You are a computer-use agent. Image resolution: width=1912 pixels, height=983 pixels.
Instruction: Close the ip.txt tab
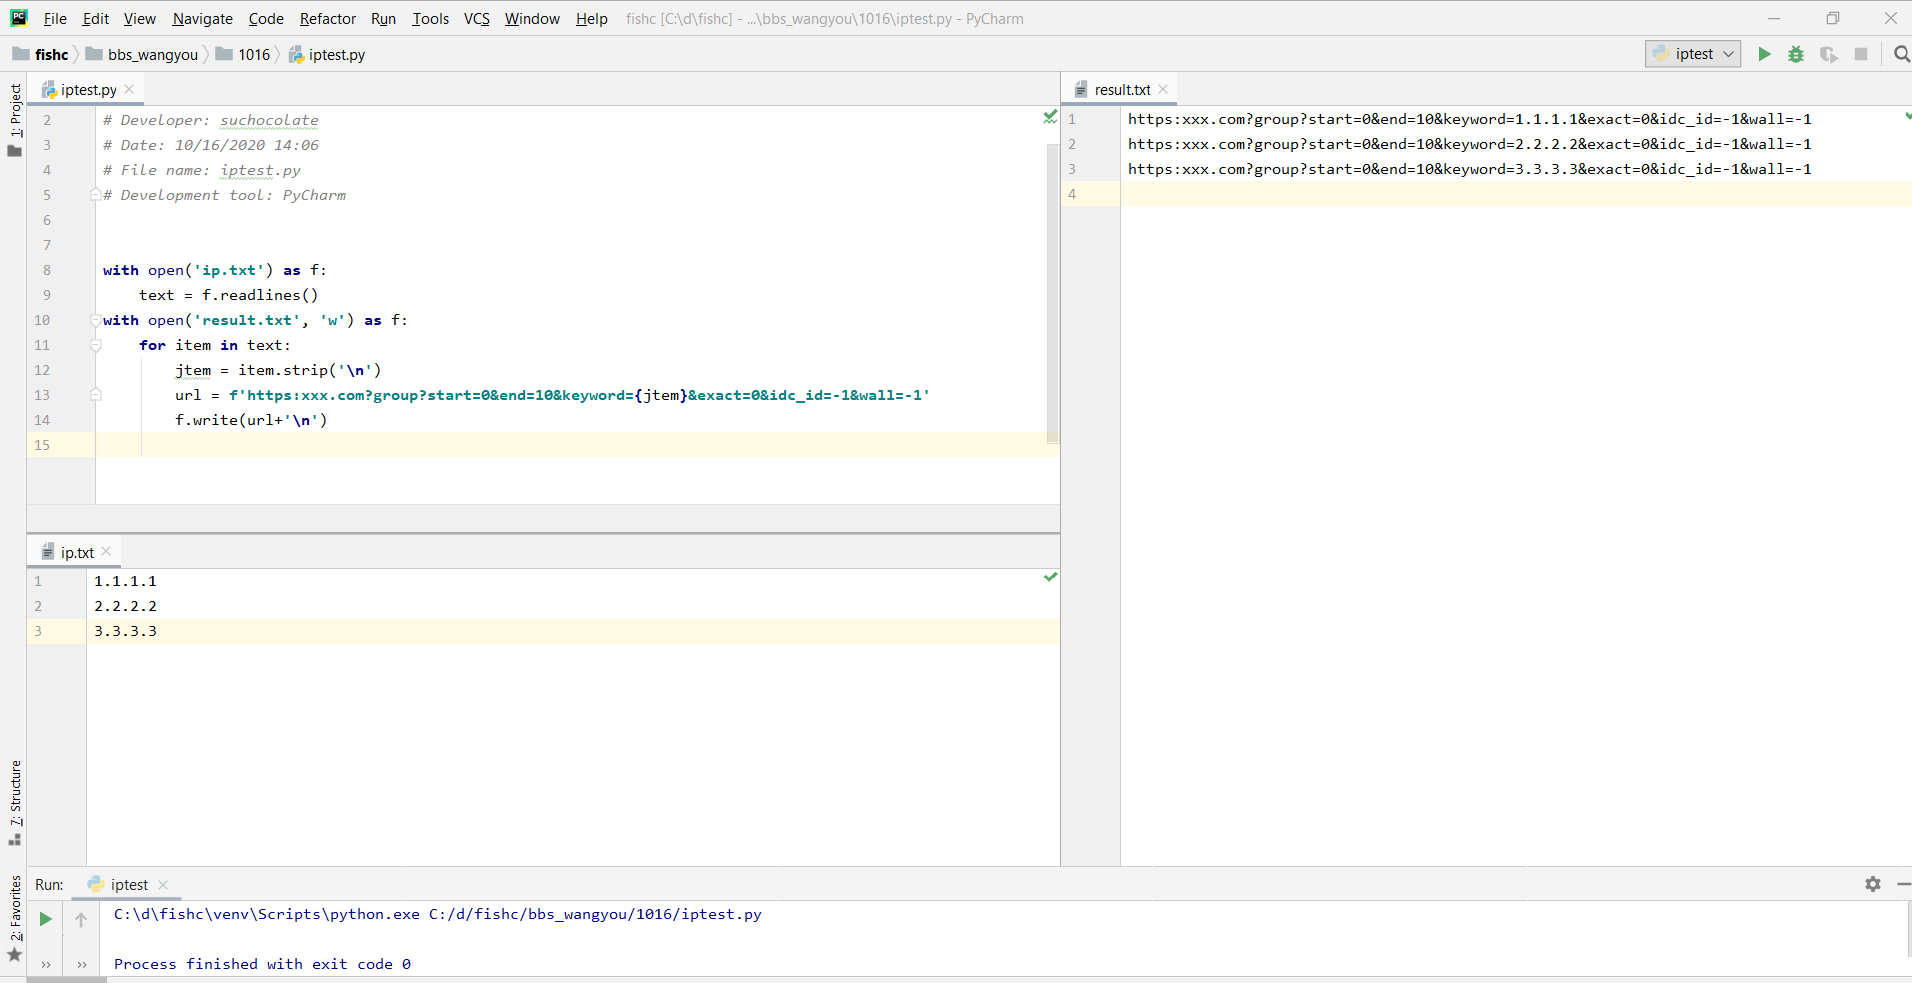[x=106, y=552]
